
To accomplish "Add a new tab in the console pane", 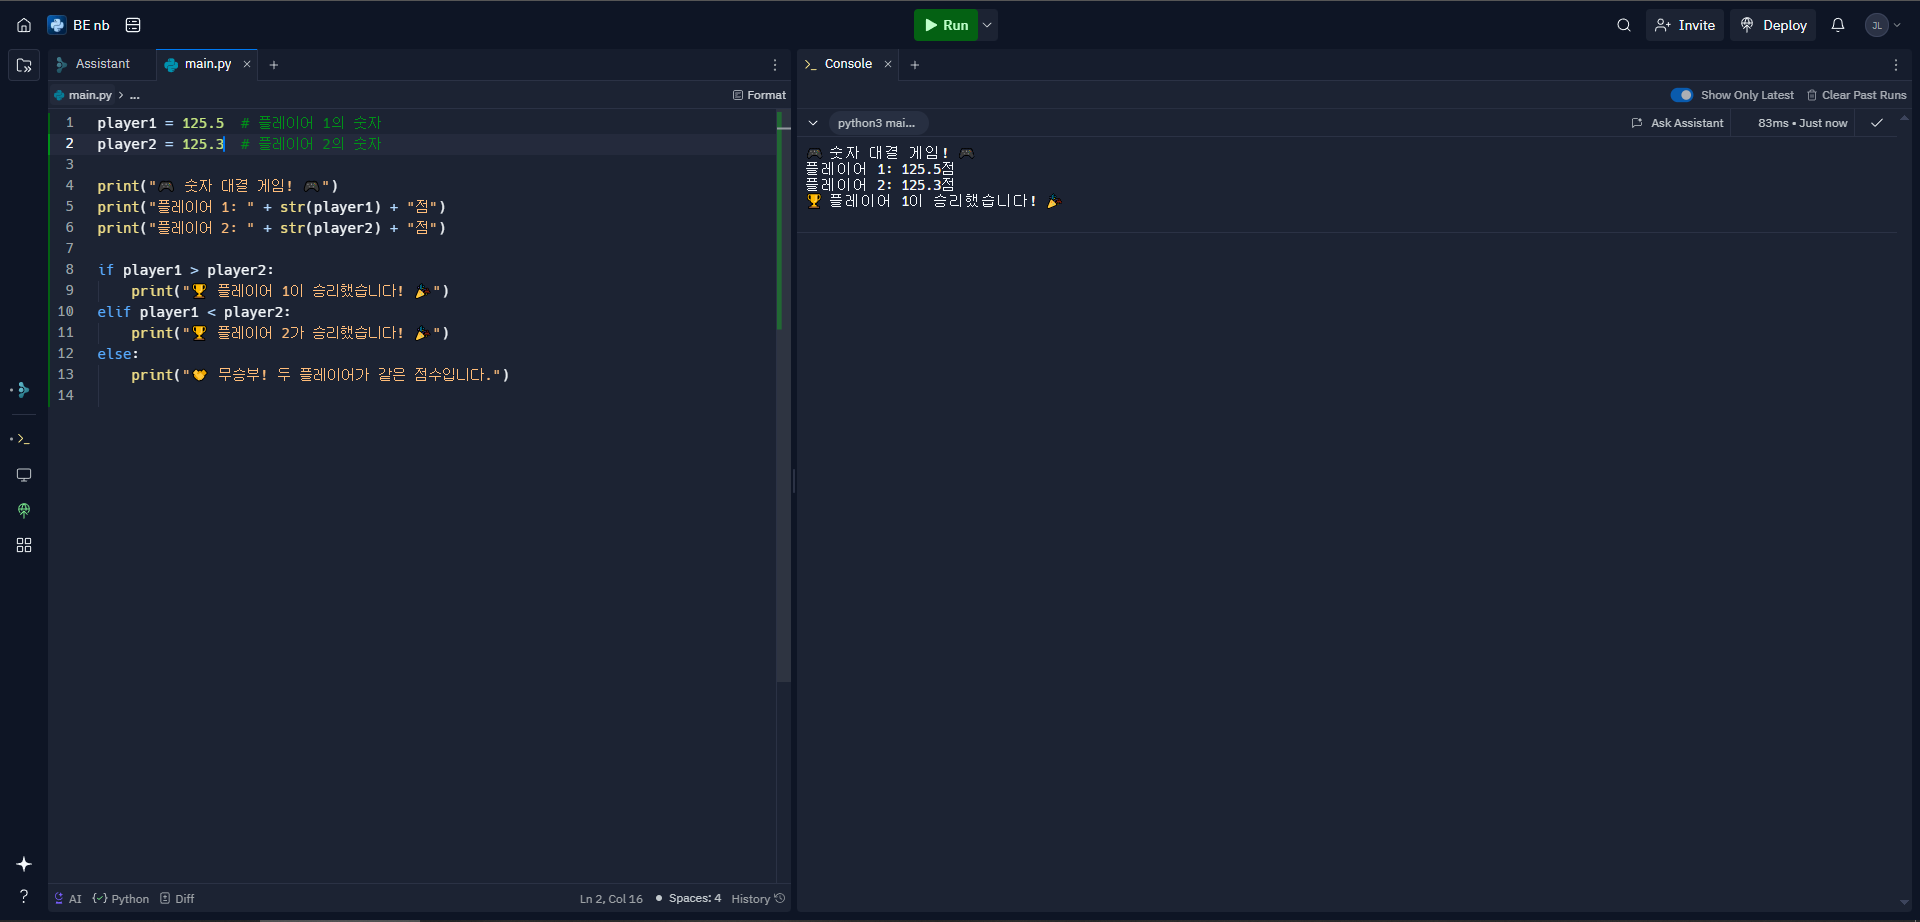I will point(915,65).
